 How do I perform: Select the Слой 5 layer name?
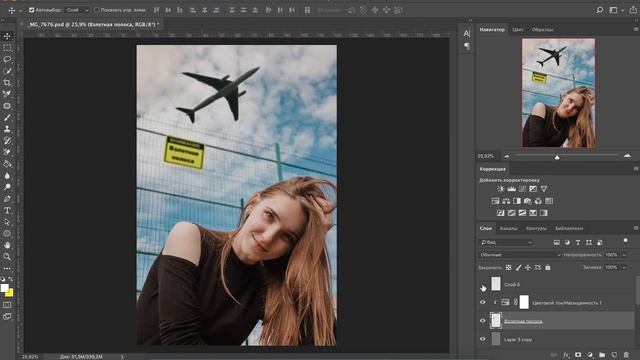(512, 284)
